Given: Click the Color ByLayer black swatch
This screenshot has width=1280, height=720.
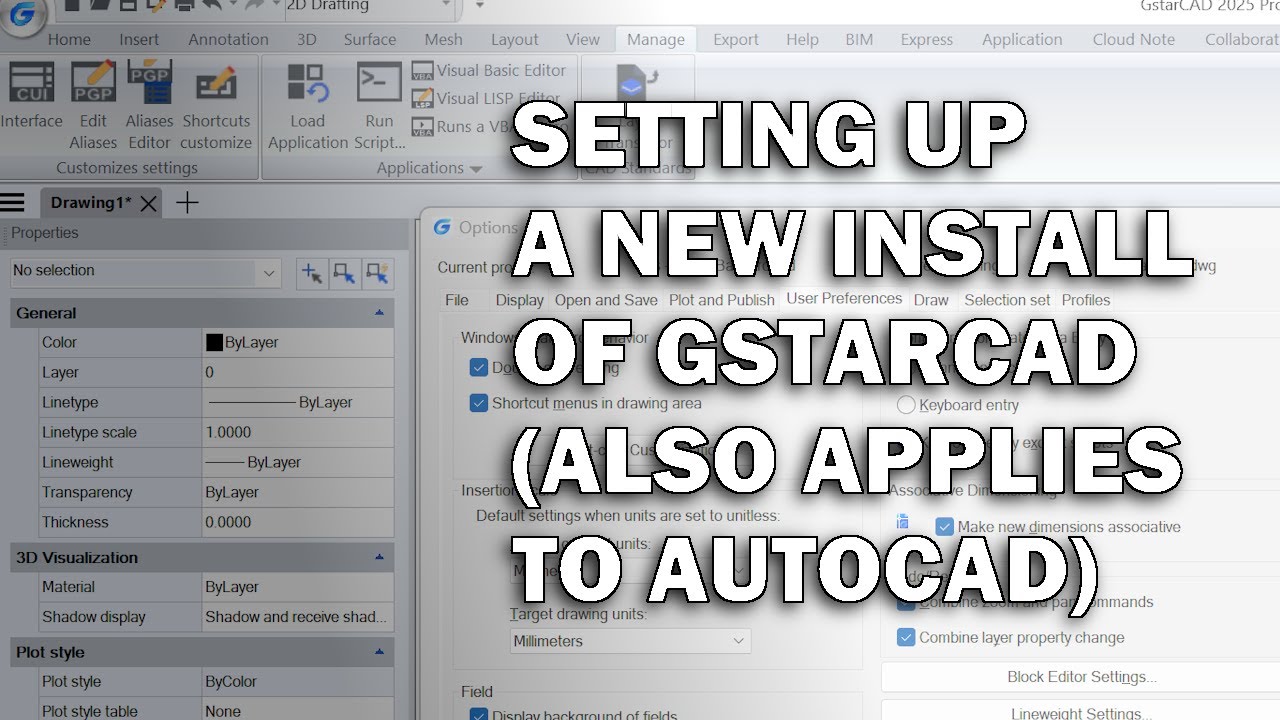Looking at the screenshot, I should [x=214, y=342].
